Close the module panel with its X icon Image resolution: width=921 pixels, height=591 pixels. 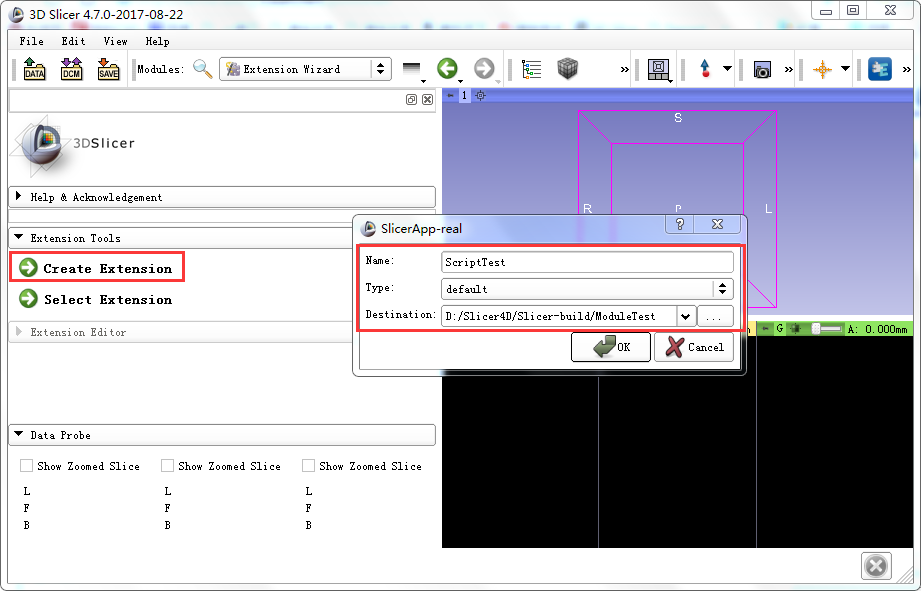(428, 100)
